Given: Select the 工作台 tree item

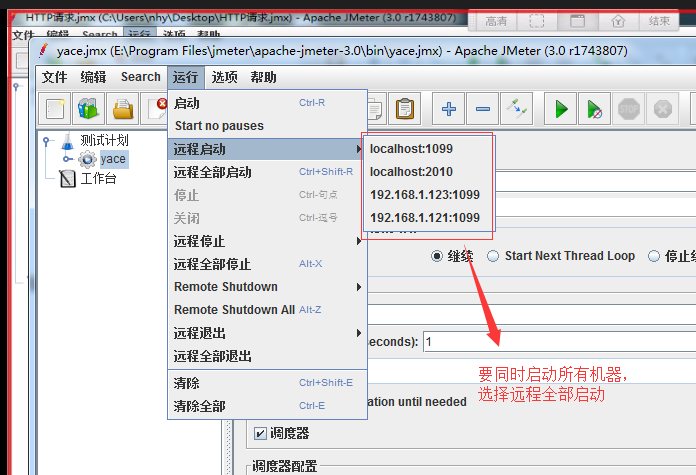Looking at the screenshot, I should pos(98,178).
